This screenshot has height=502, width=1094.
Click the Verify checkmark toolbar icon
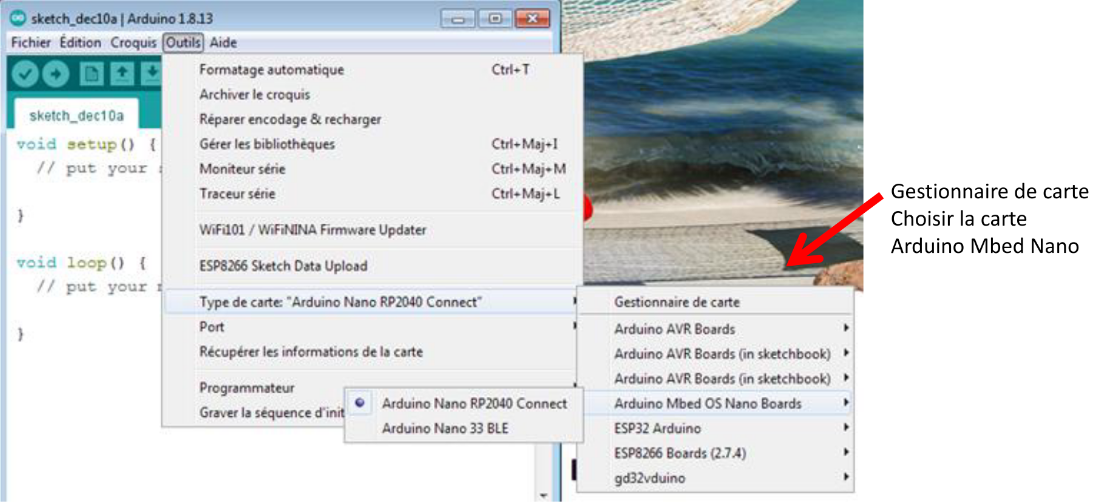(x=25, y=74)
